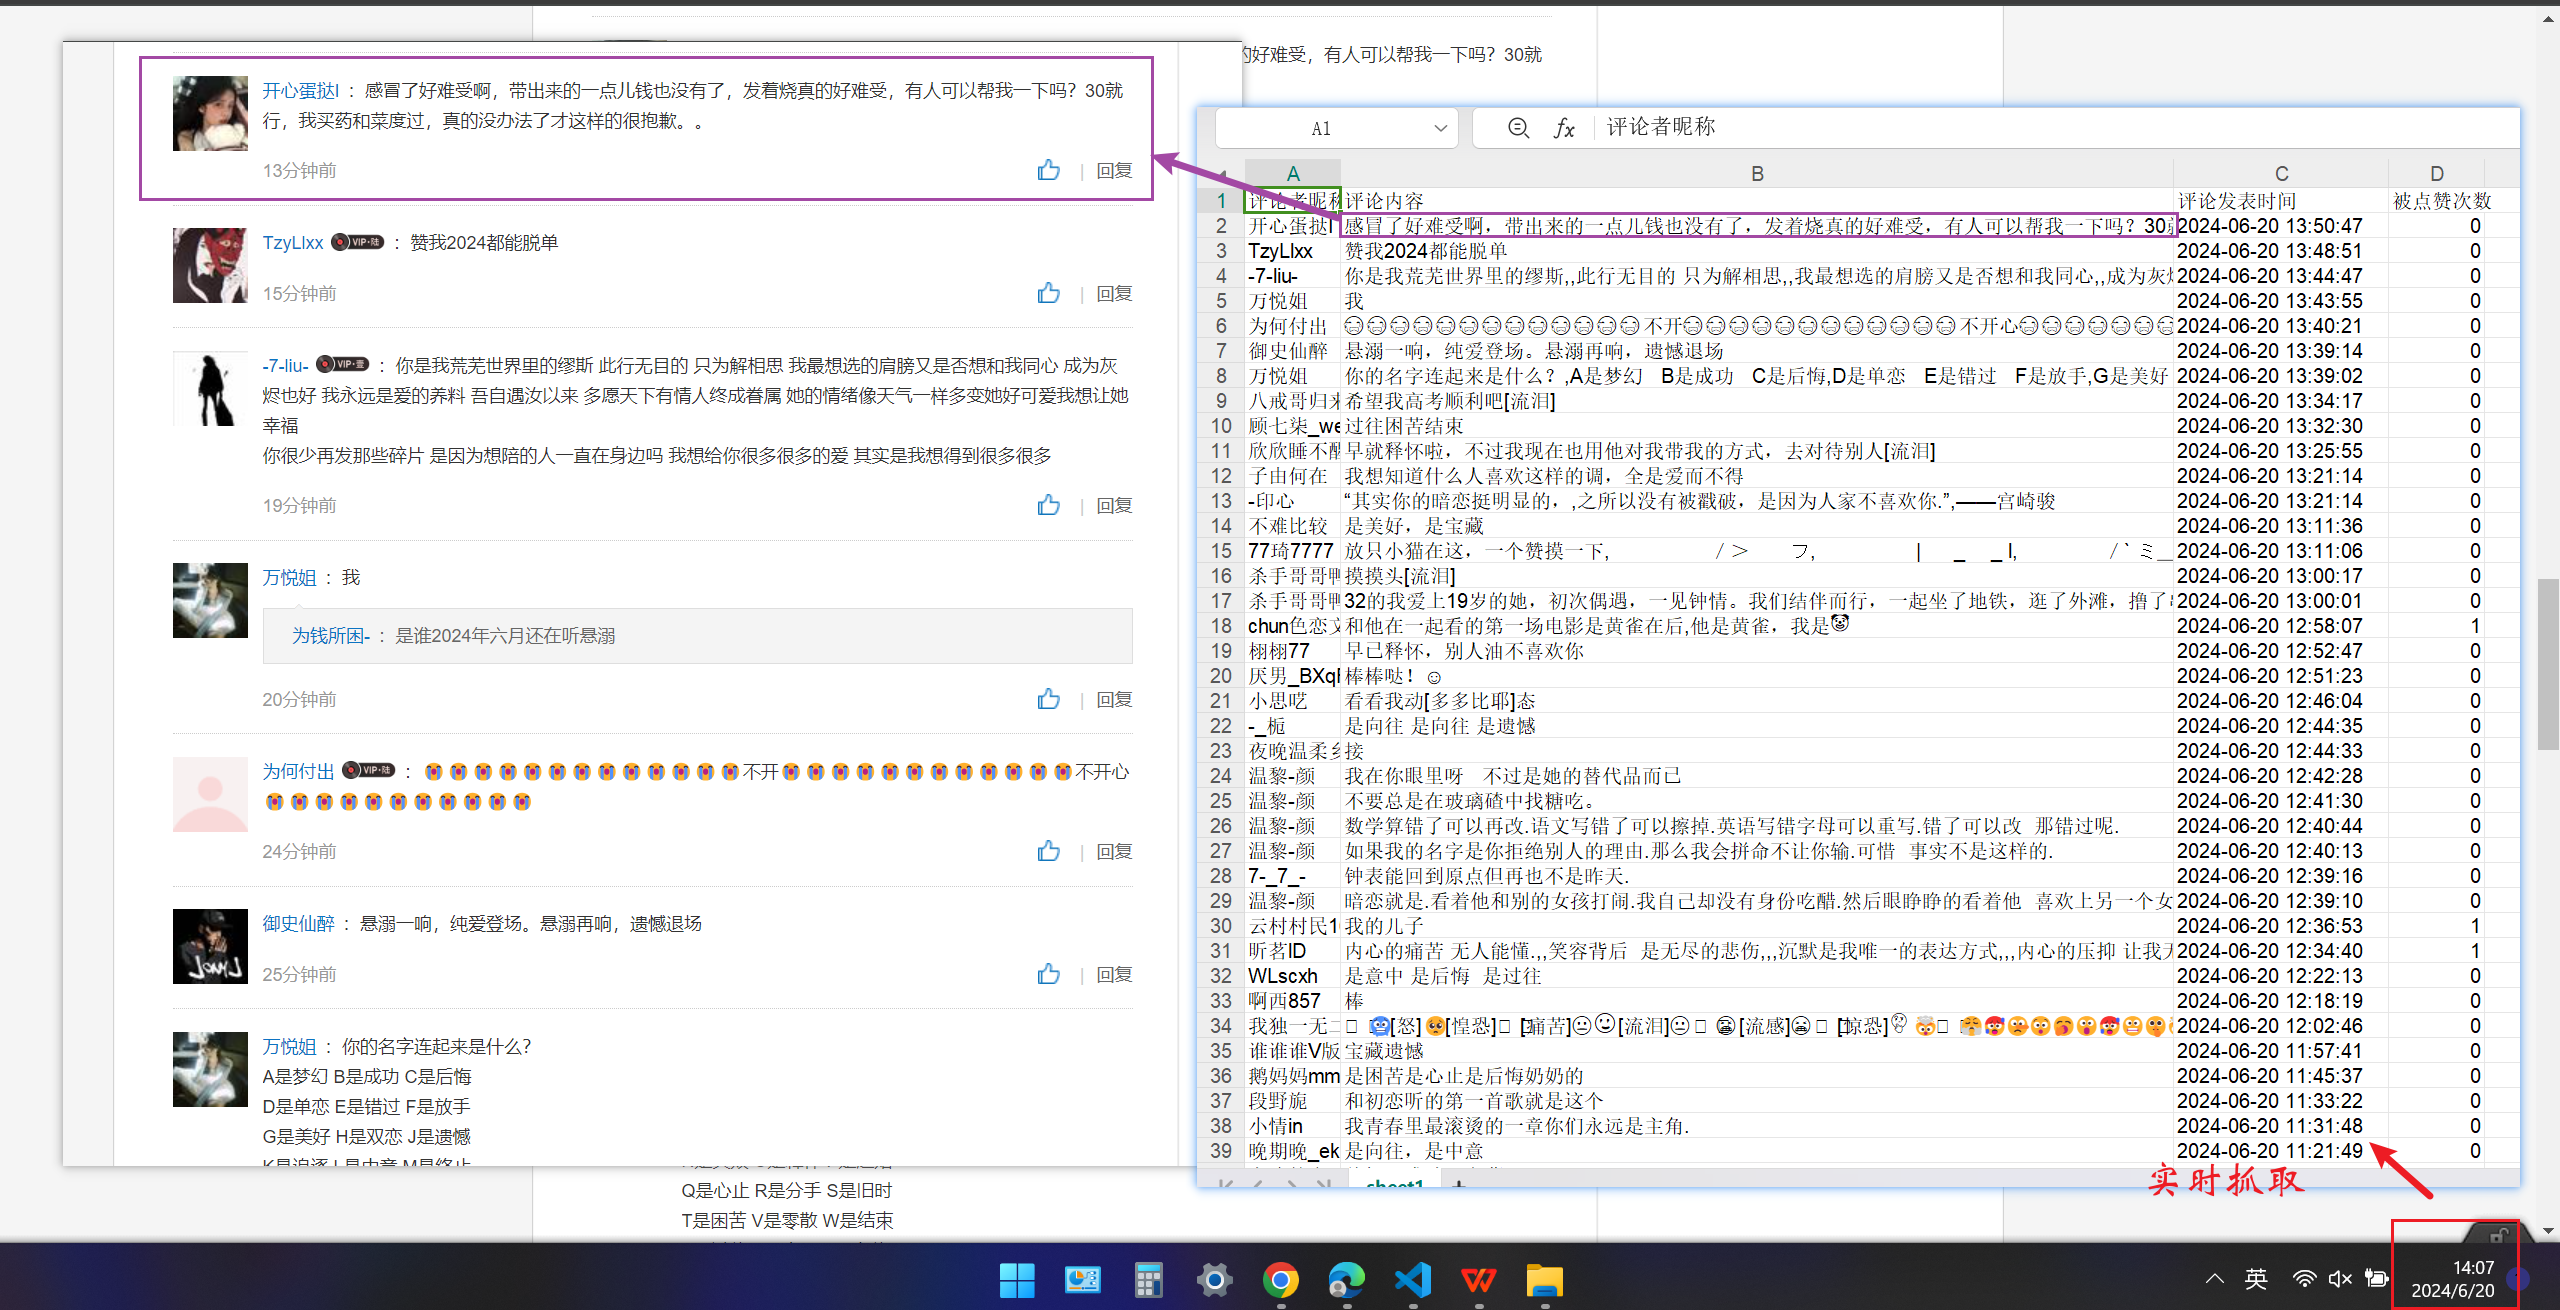This screenshot has width=2560, height=1310.
Task: Click the Wi-Fi network tray icon
Action: [2304, 1278]
